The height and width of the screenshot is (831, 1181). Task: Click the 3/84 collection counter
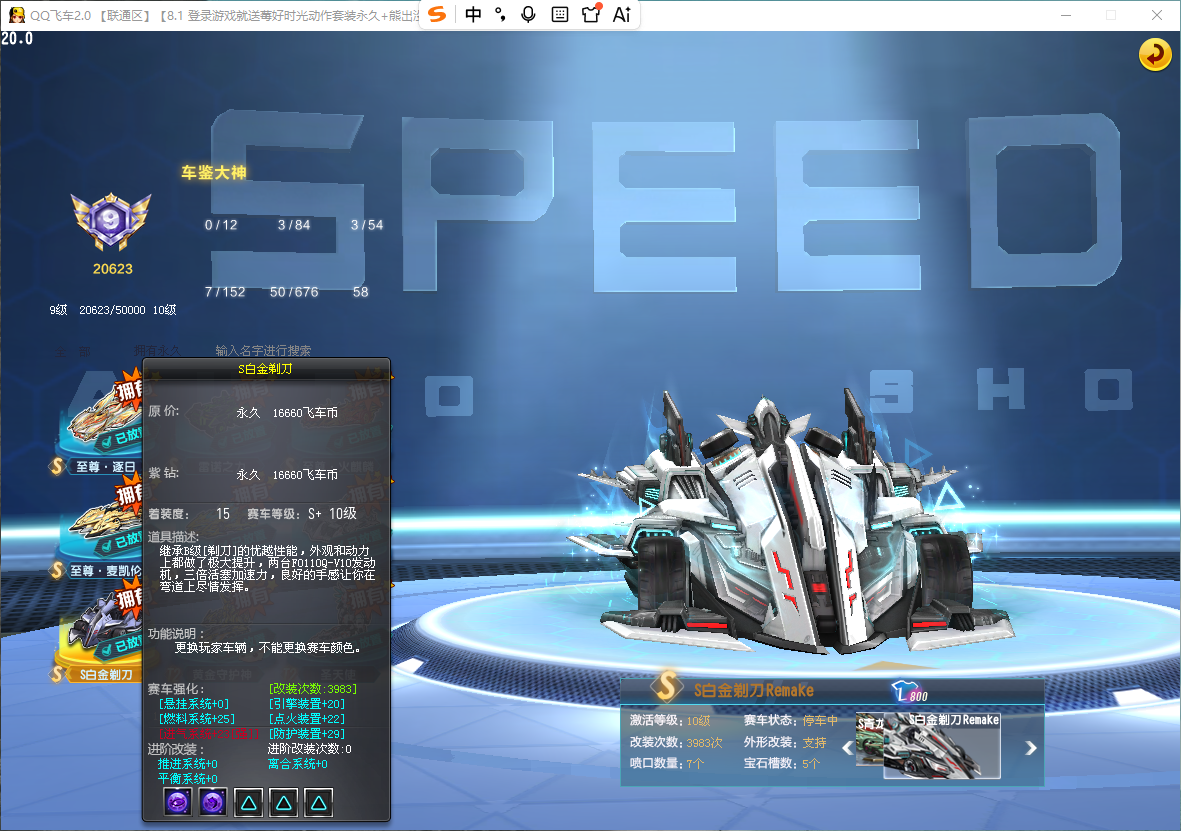[294, 225]
